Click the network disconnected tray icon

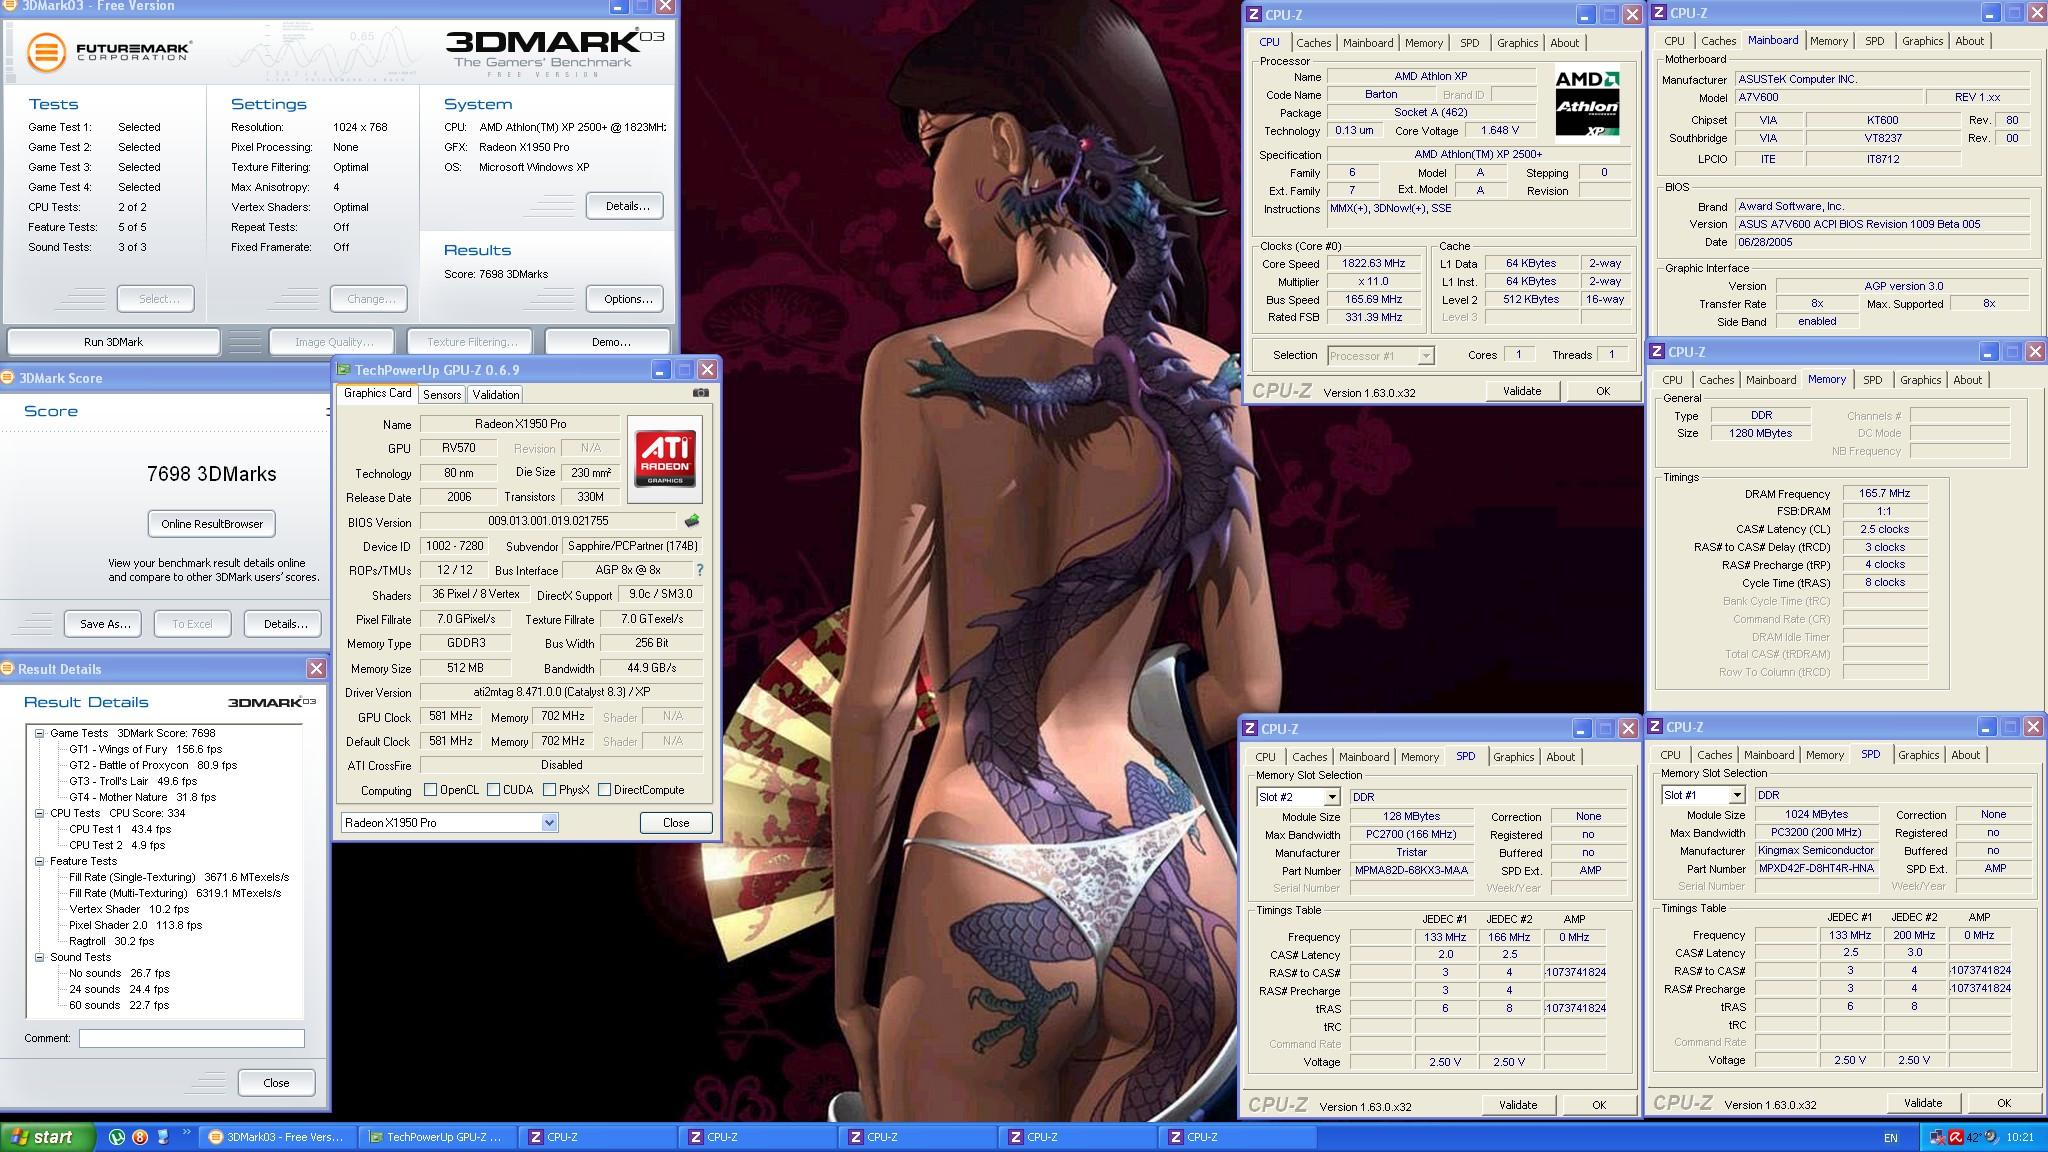point(1937,1137)
